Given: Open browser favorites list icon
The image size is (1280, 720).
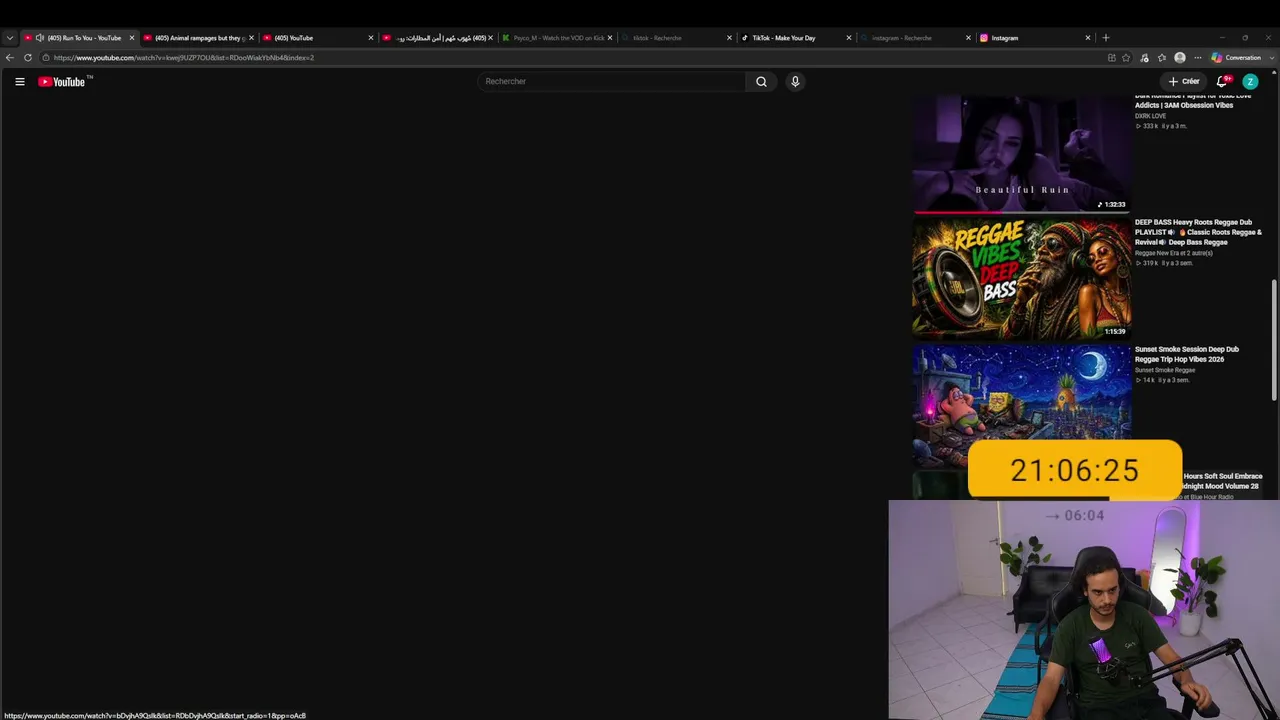Looking at the screenshot, I should 1162,57.
